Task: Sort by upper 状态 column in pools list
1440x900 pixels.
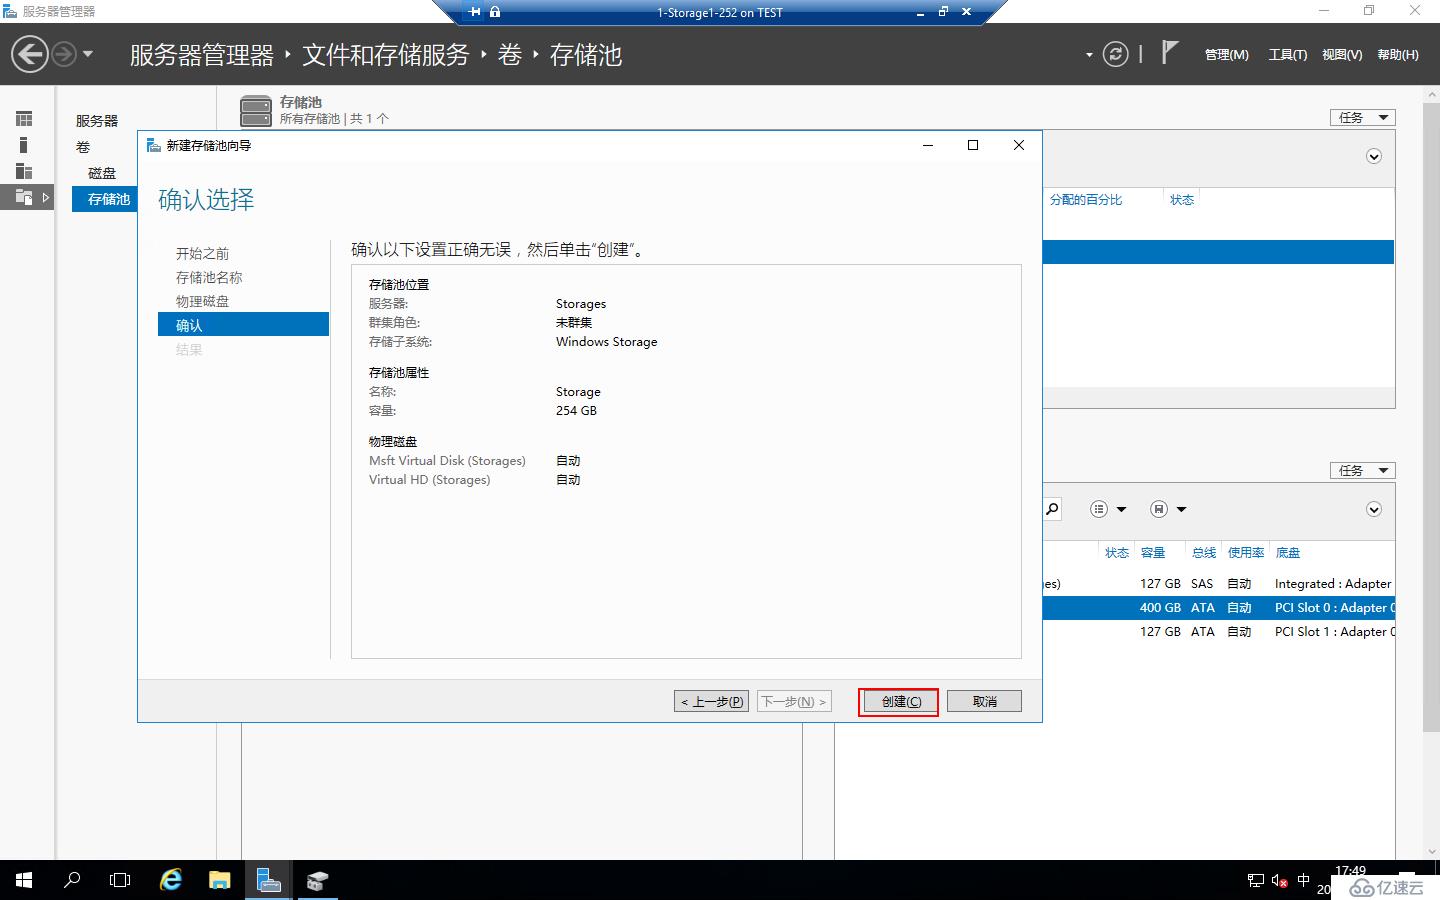Action: tap(1182, 200)
